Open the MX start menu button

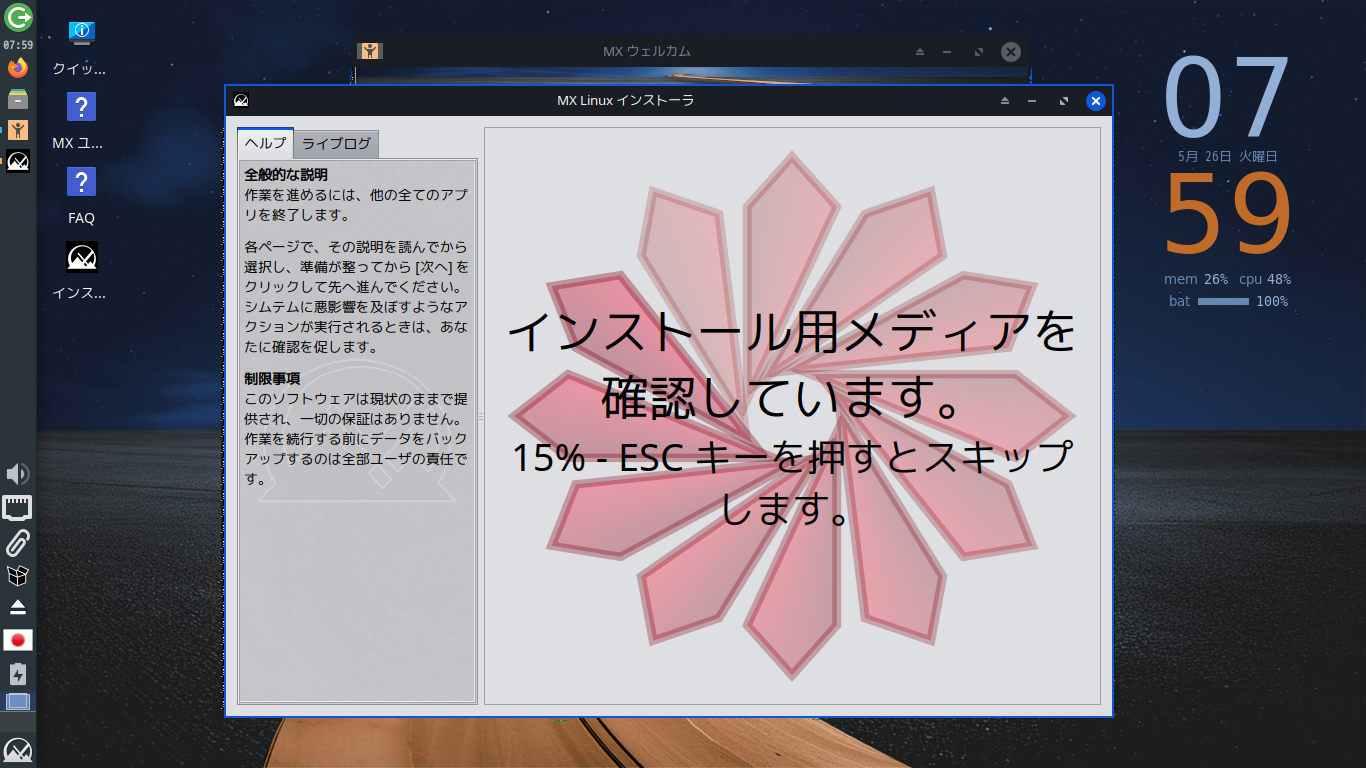pyautogui.click(x=18, y=751)
